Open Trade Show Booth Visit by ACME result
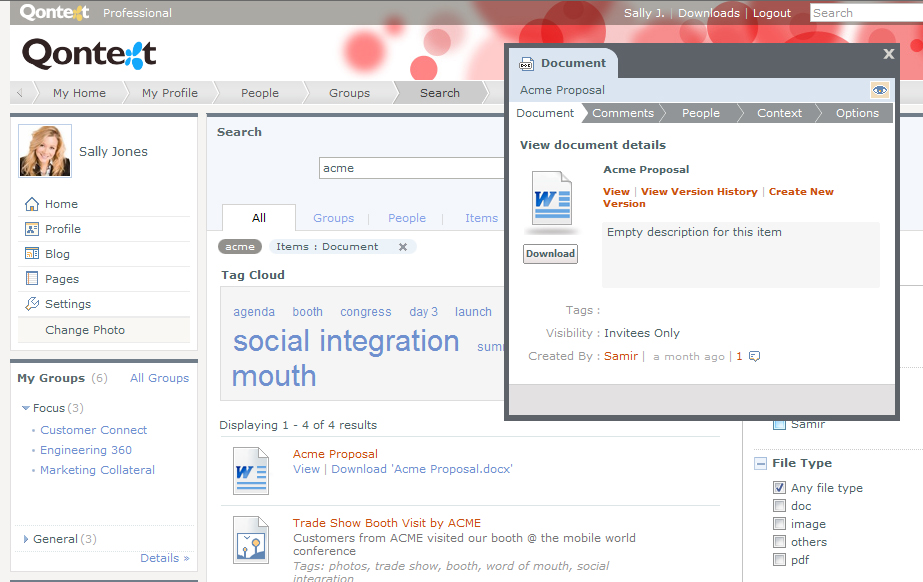This screenshot has width=923, height=582. (387, 523)
